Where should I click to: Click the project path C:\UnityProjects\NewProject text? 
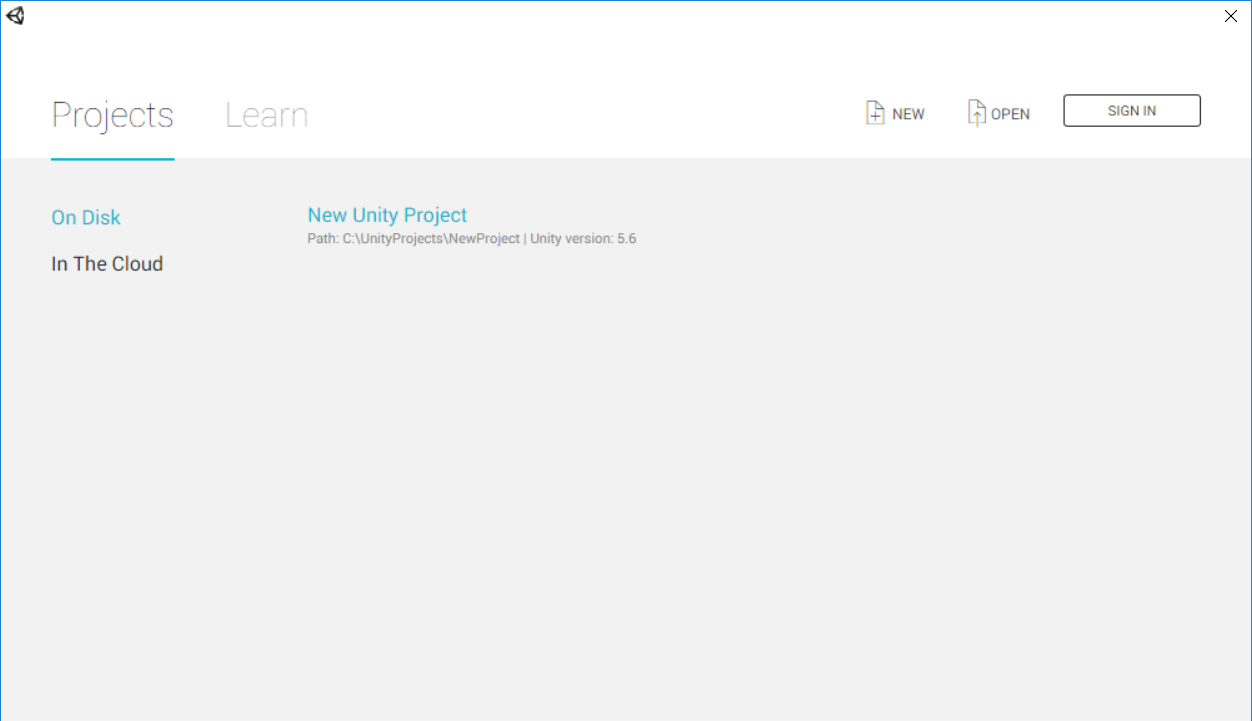coord(431,239)
